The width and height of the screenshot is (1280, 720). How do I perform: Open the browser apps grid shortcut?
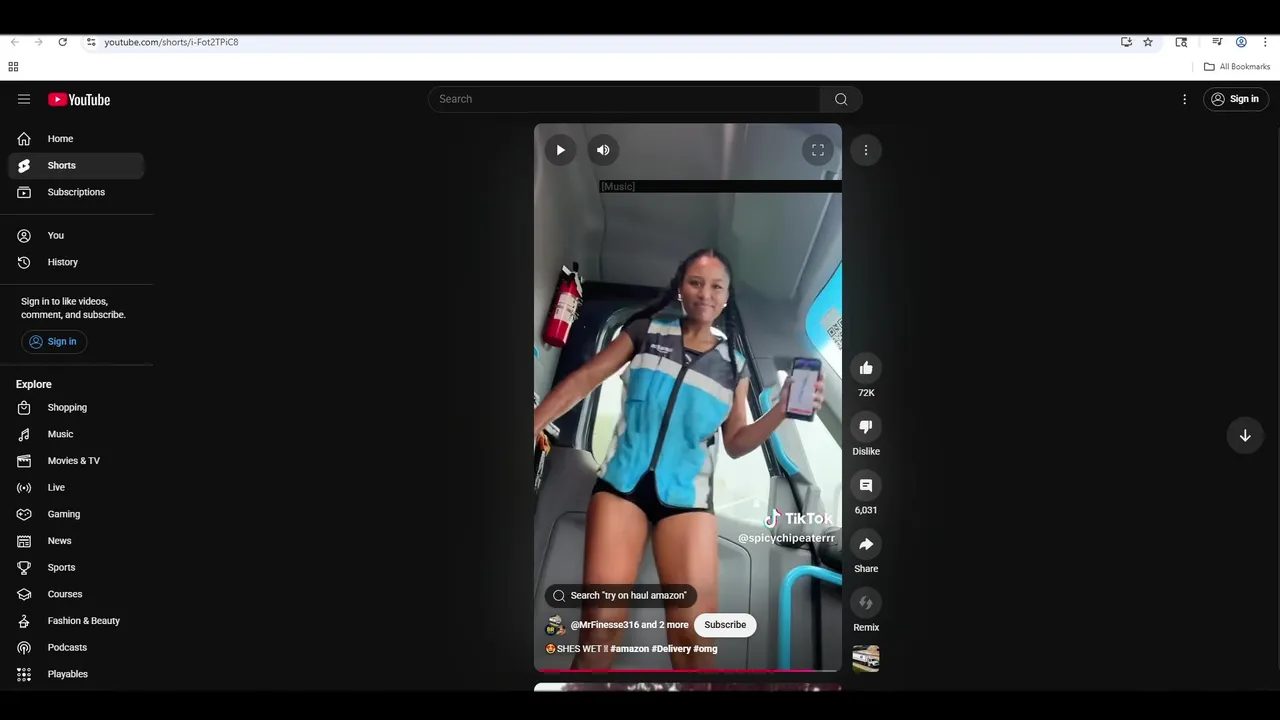[x=13, y=67]
